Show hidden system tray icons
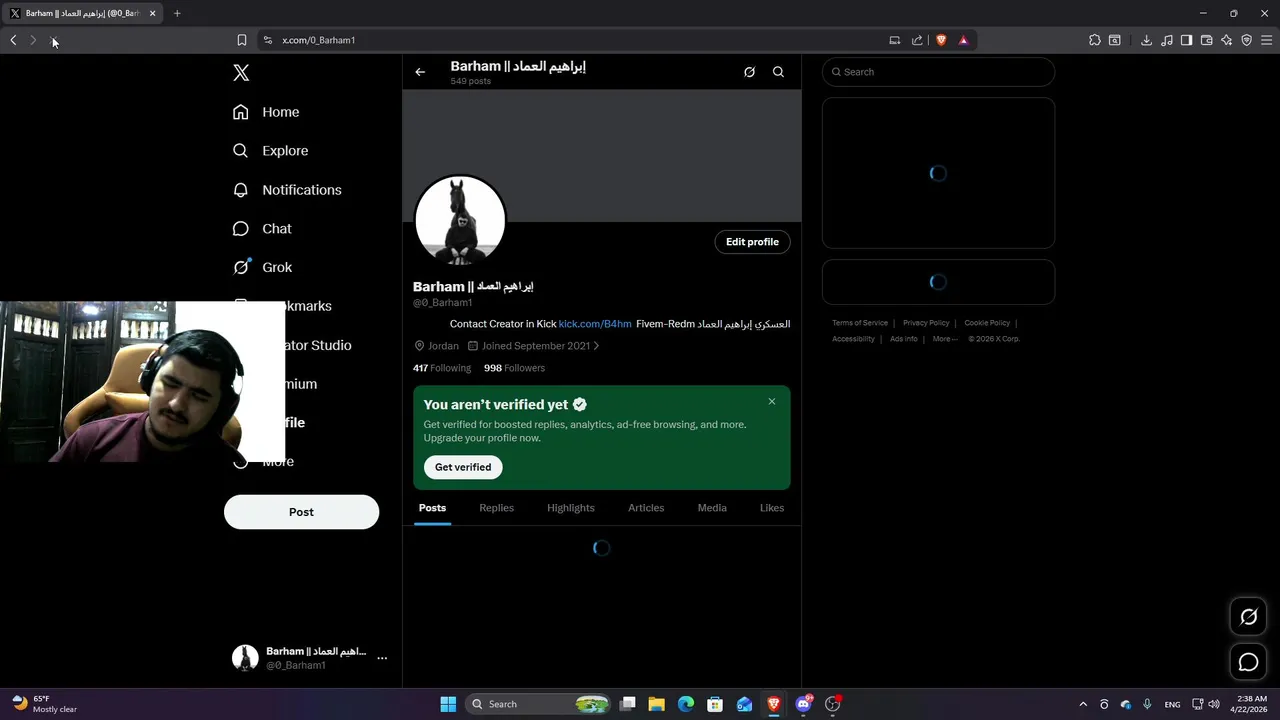The image size is (1280, 720). tap(1083, 704)
